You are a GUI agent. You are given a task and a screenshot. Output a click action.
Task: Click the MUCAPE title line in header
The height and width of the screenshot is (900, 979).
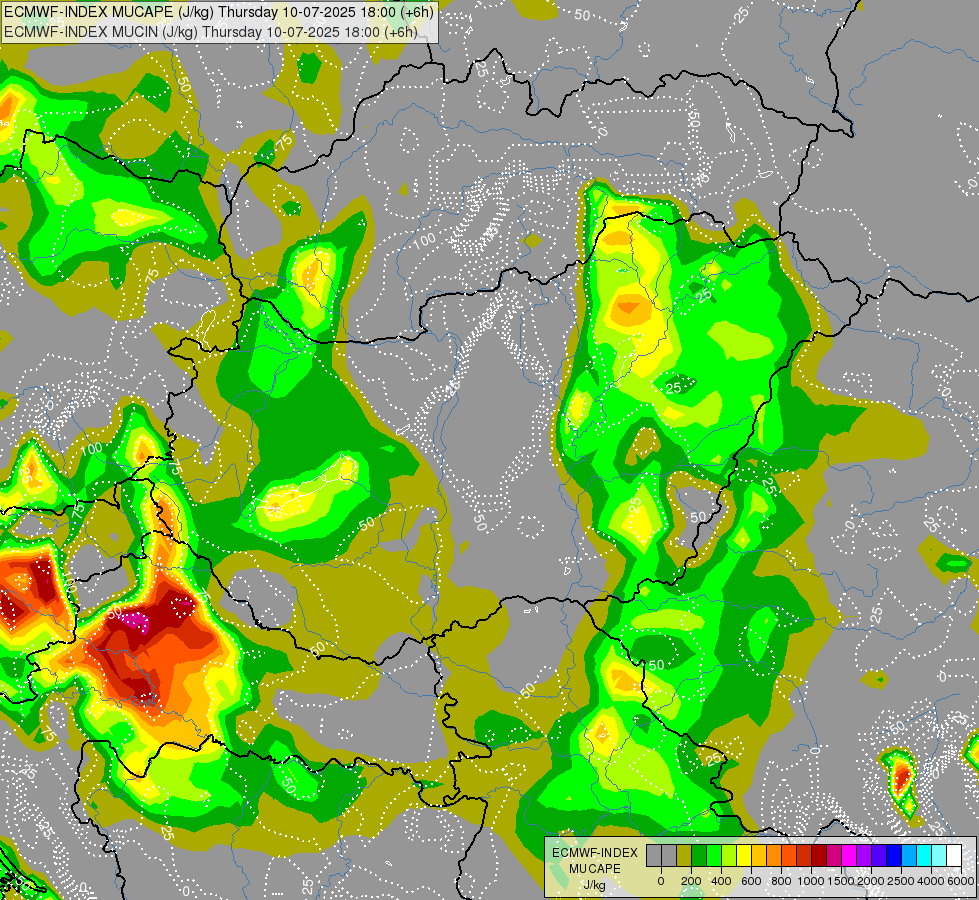(218, 11)
